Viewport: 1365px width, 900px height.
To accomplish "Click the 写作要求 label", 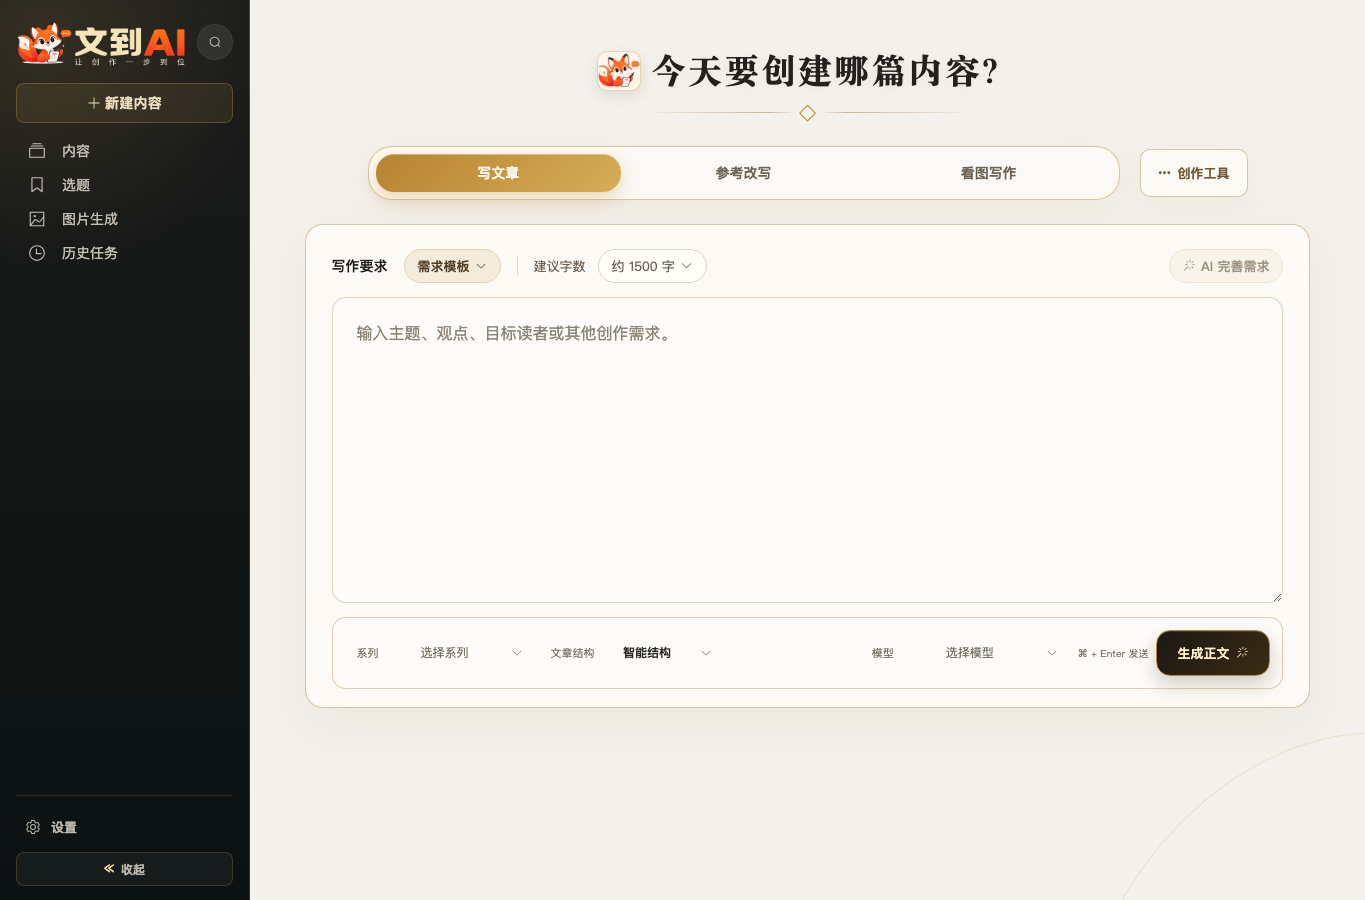I will click(x=359, y=266).
